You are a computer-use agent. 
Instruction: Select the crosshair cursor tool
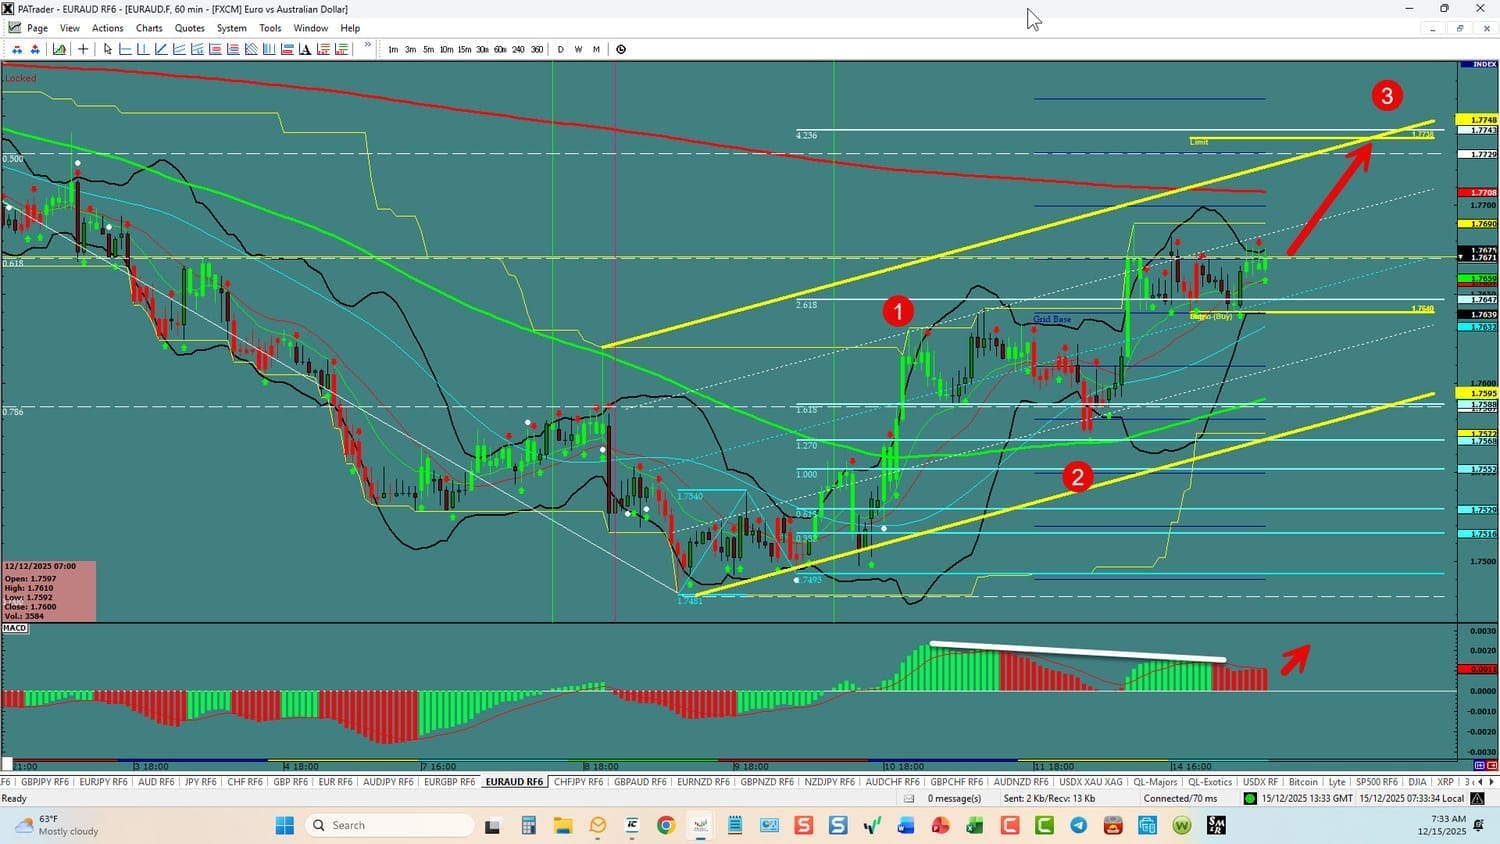coord(83,49)
